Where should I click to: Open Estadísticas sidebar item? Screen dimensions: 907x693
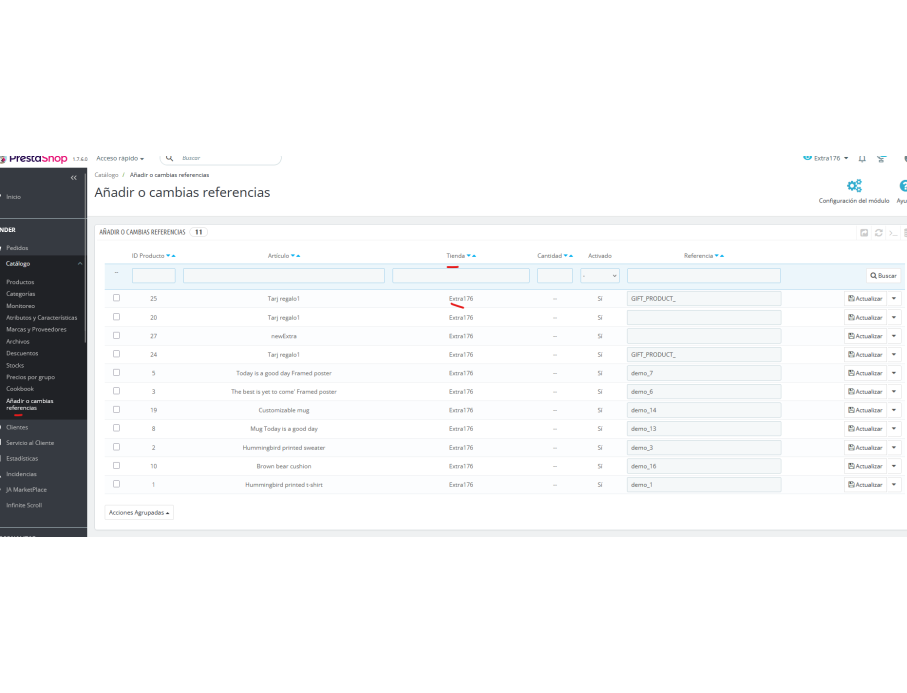click(x=22, y=459)
